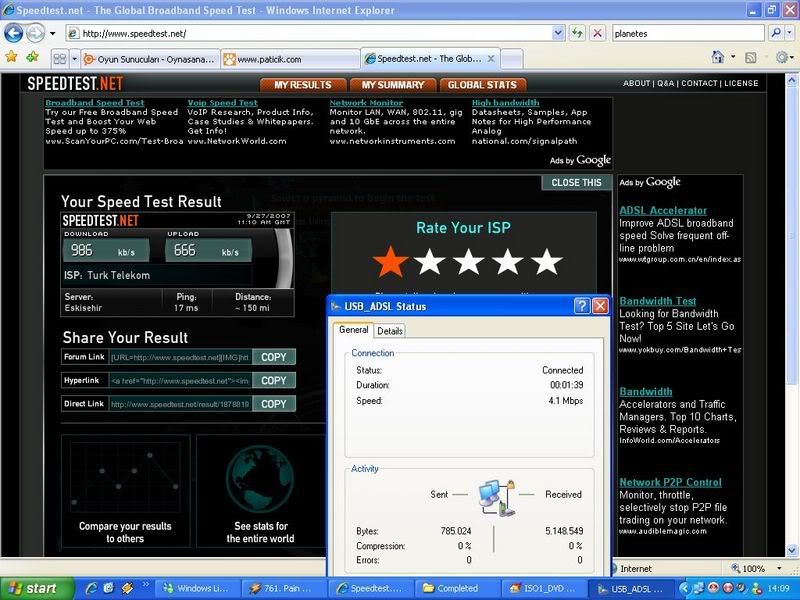Click the SPEEDTEST.NET logo in the header
Screen dimensions: 800x600
coord(76,84)
